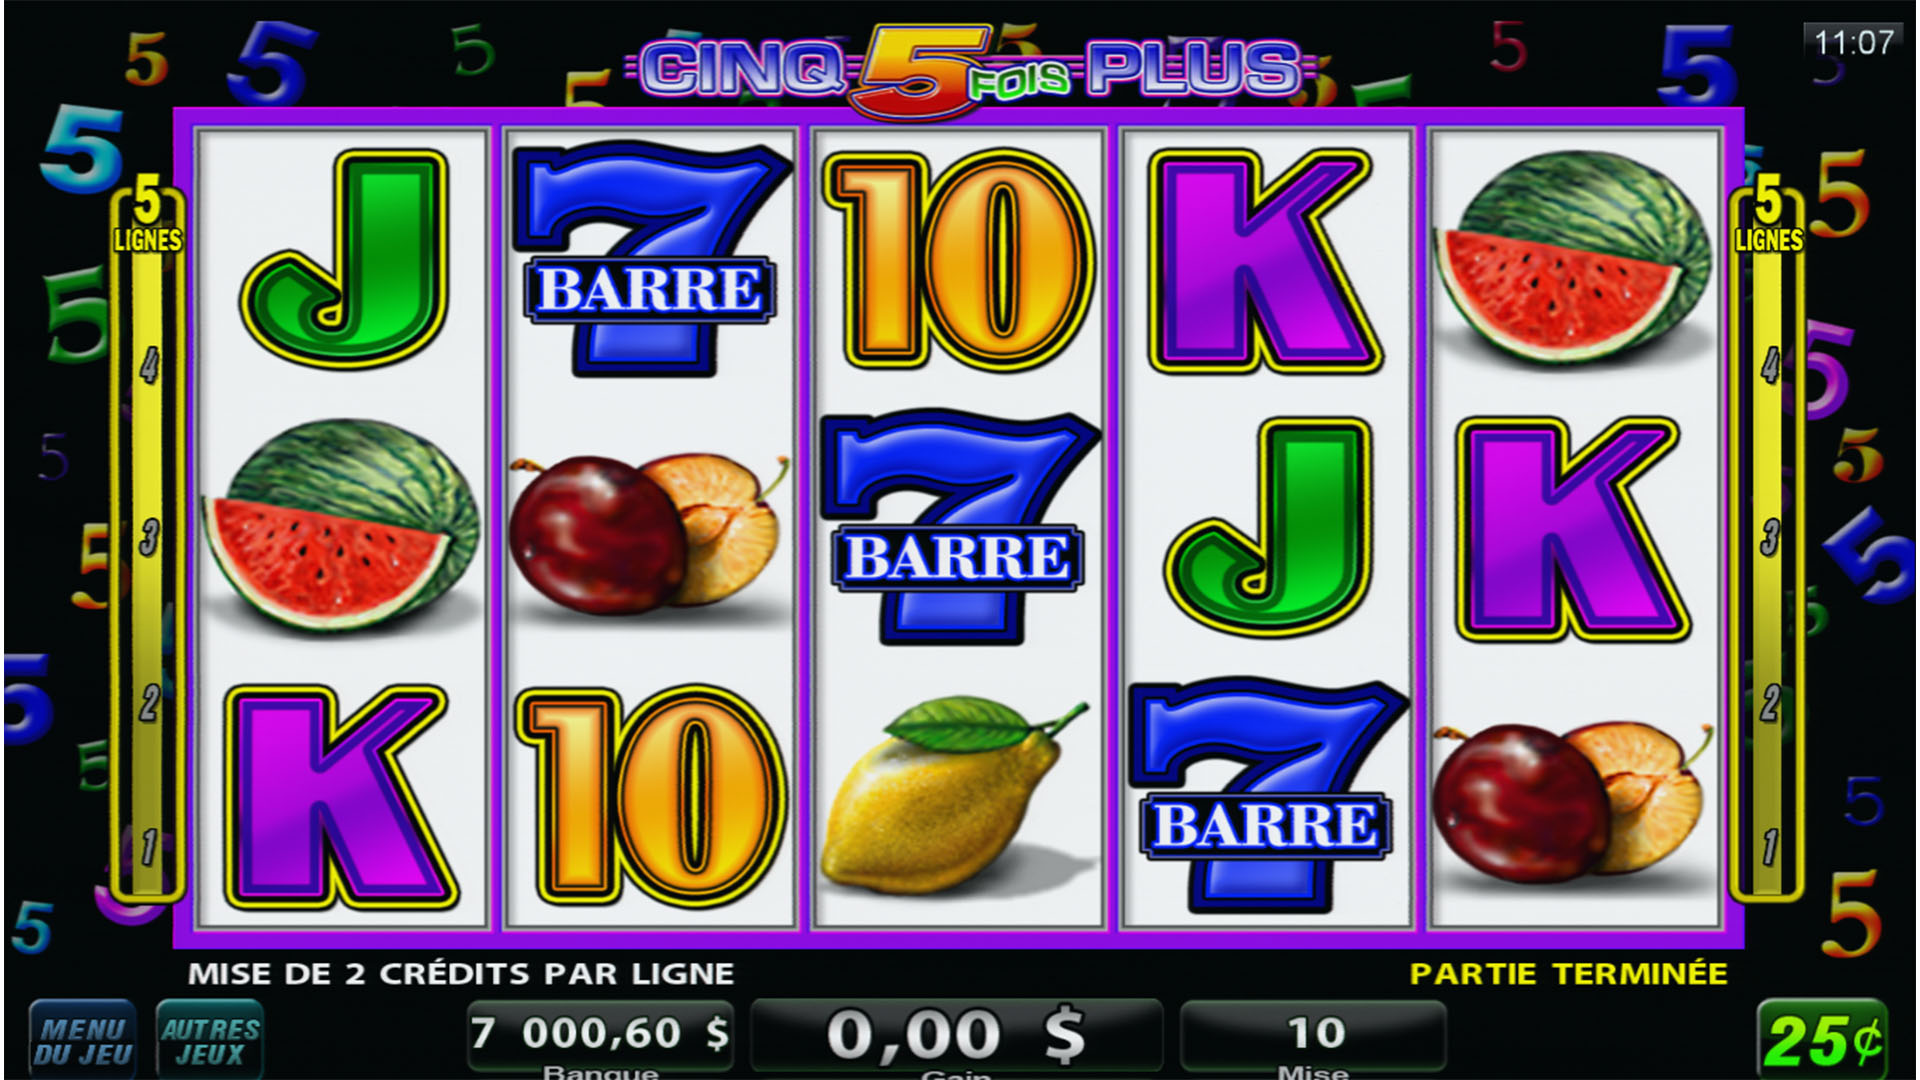Open the Autres Jeux button
The width and height of the screenshot is (1920, 1080).
pos(210,1040)
